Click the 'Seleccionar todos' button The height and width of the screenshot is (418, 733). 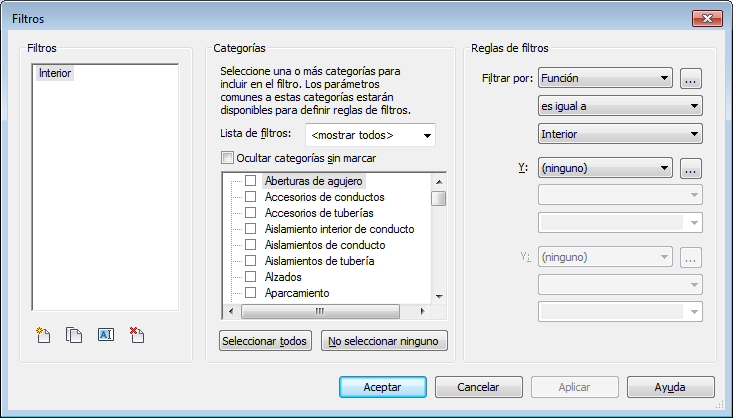[x=265, y=342]
